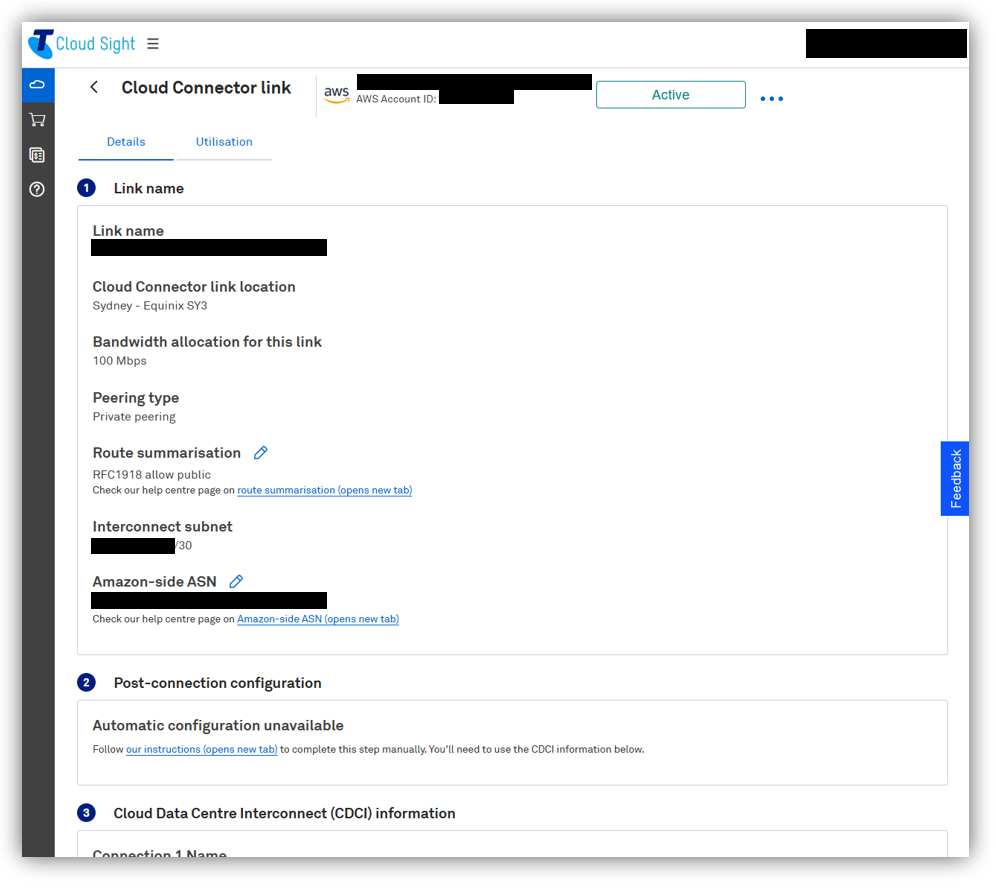The height and width of the screenshot is (889, 996).
Task: Click the step 1 Link name badge
Action: [x=87, y=188]
